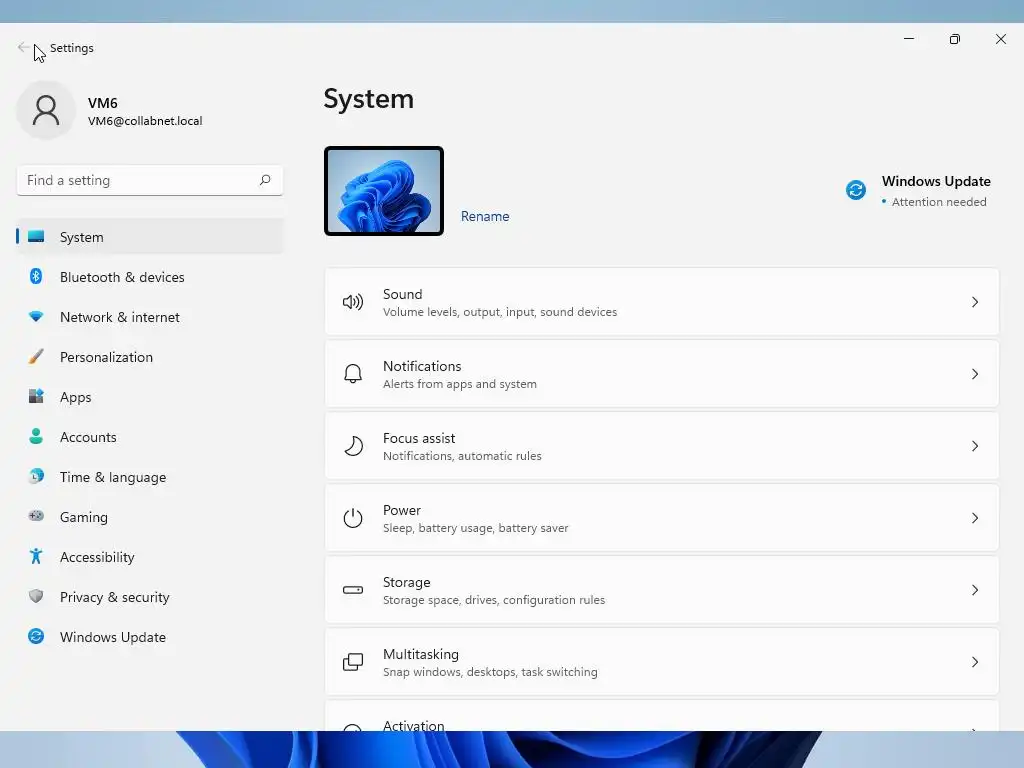Click the Privacy & security shield icon
This screenshot has width=1024, height=768.
click(x=36, y=596)
